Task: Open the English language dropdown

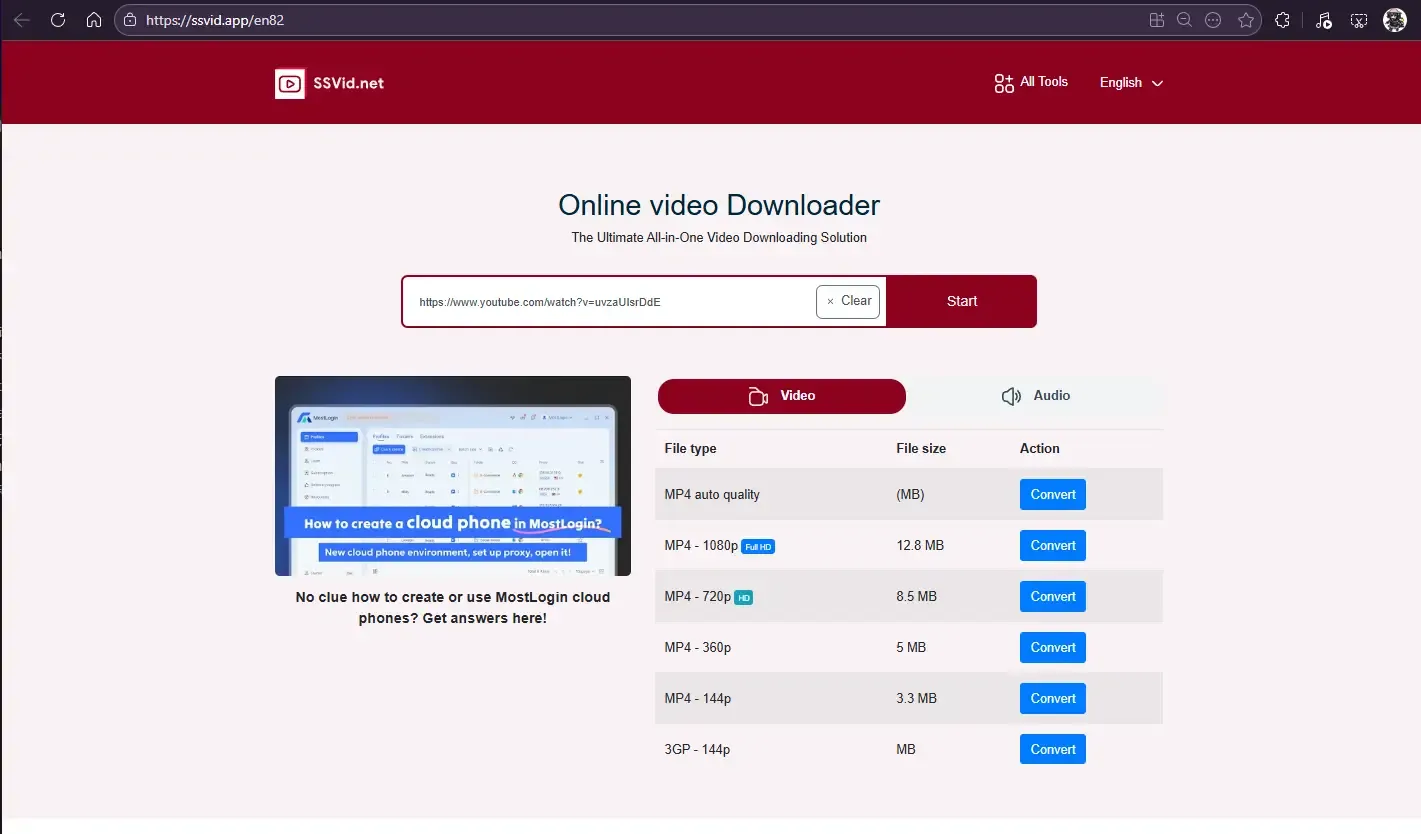Action: 1130,82
